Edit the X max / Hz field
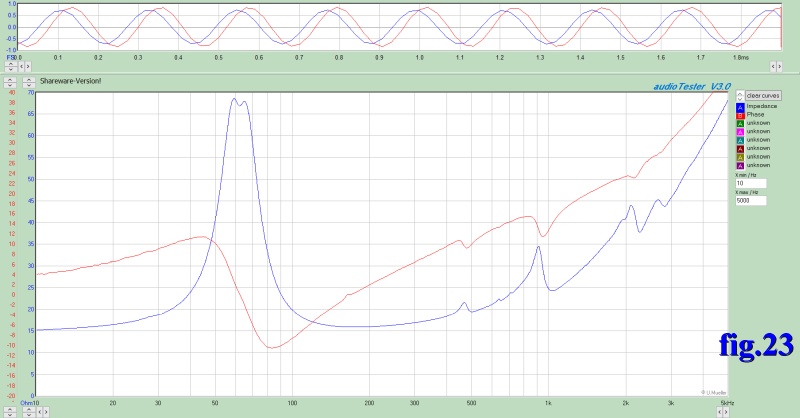The height and width of the screenshot is (418, 800). (751, 201)
